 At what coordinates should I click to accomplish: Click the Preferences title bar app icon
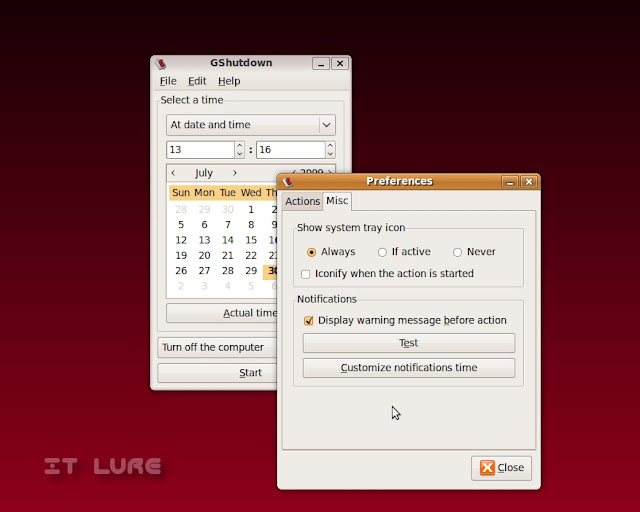[x=288, y=182]
